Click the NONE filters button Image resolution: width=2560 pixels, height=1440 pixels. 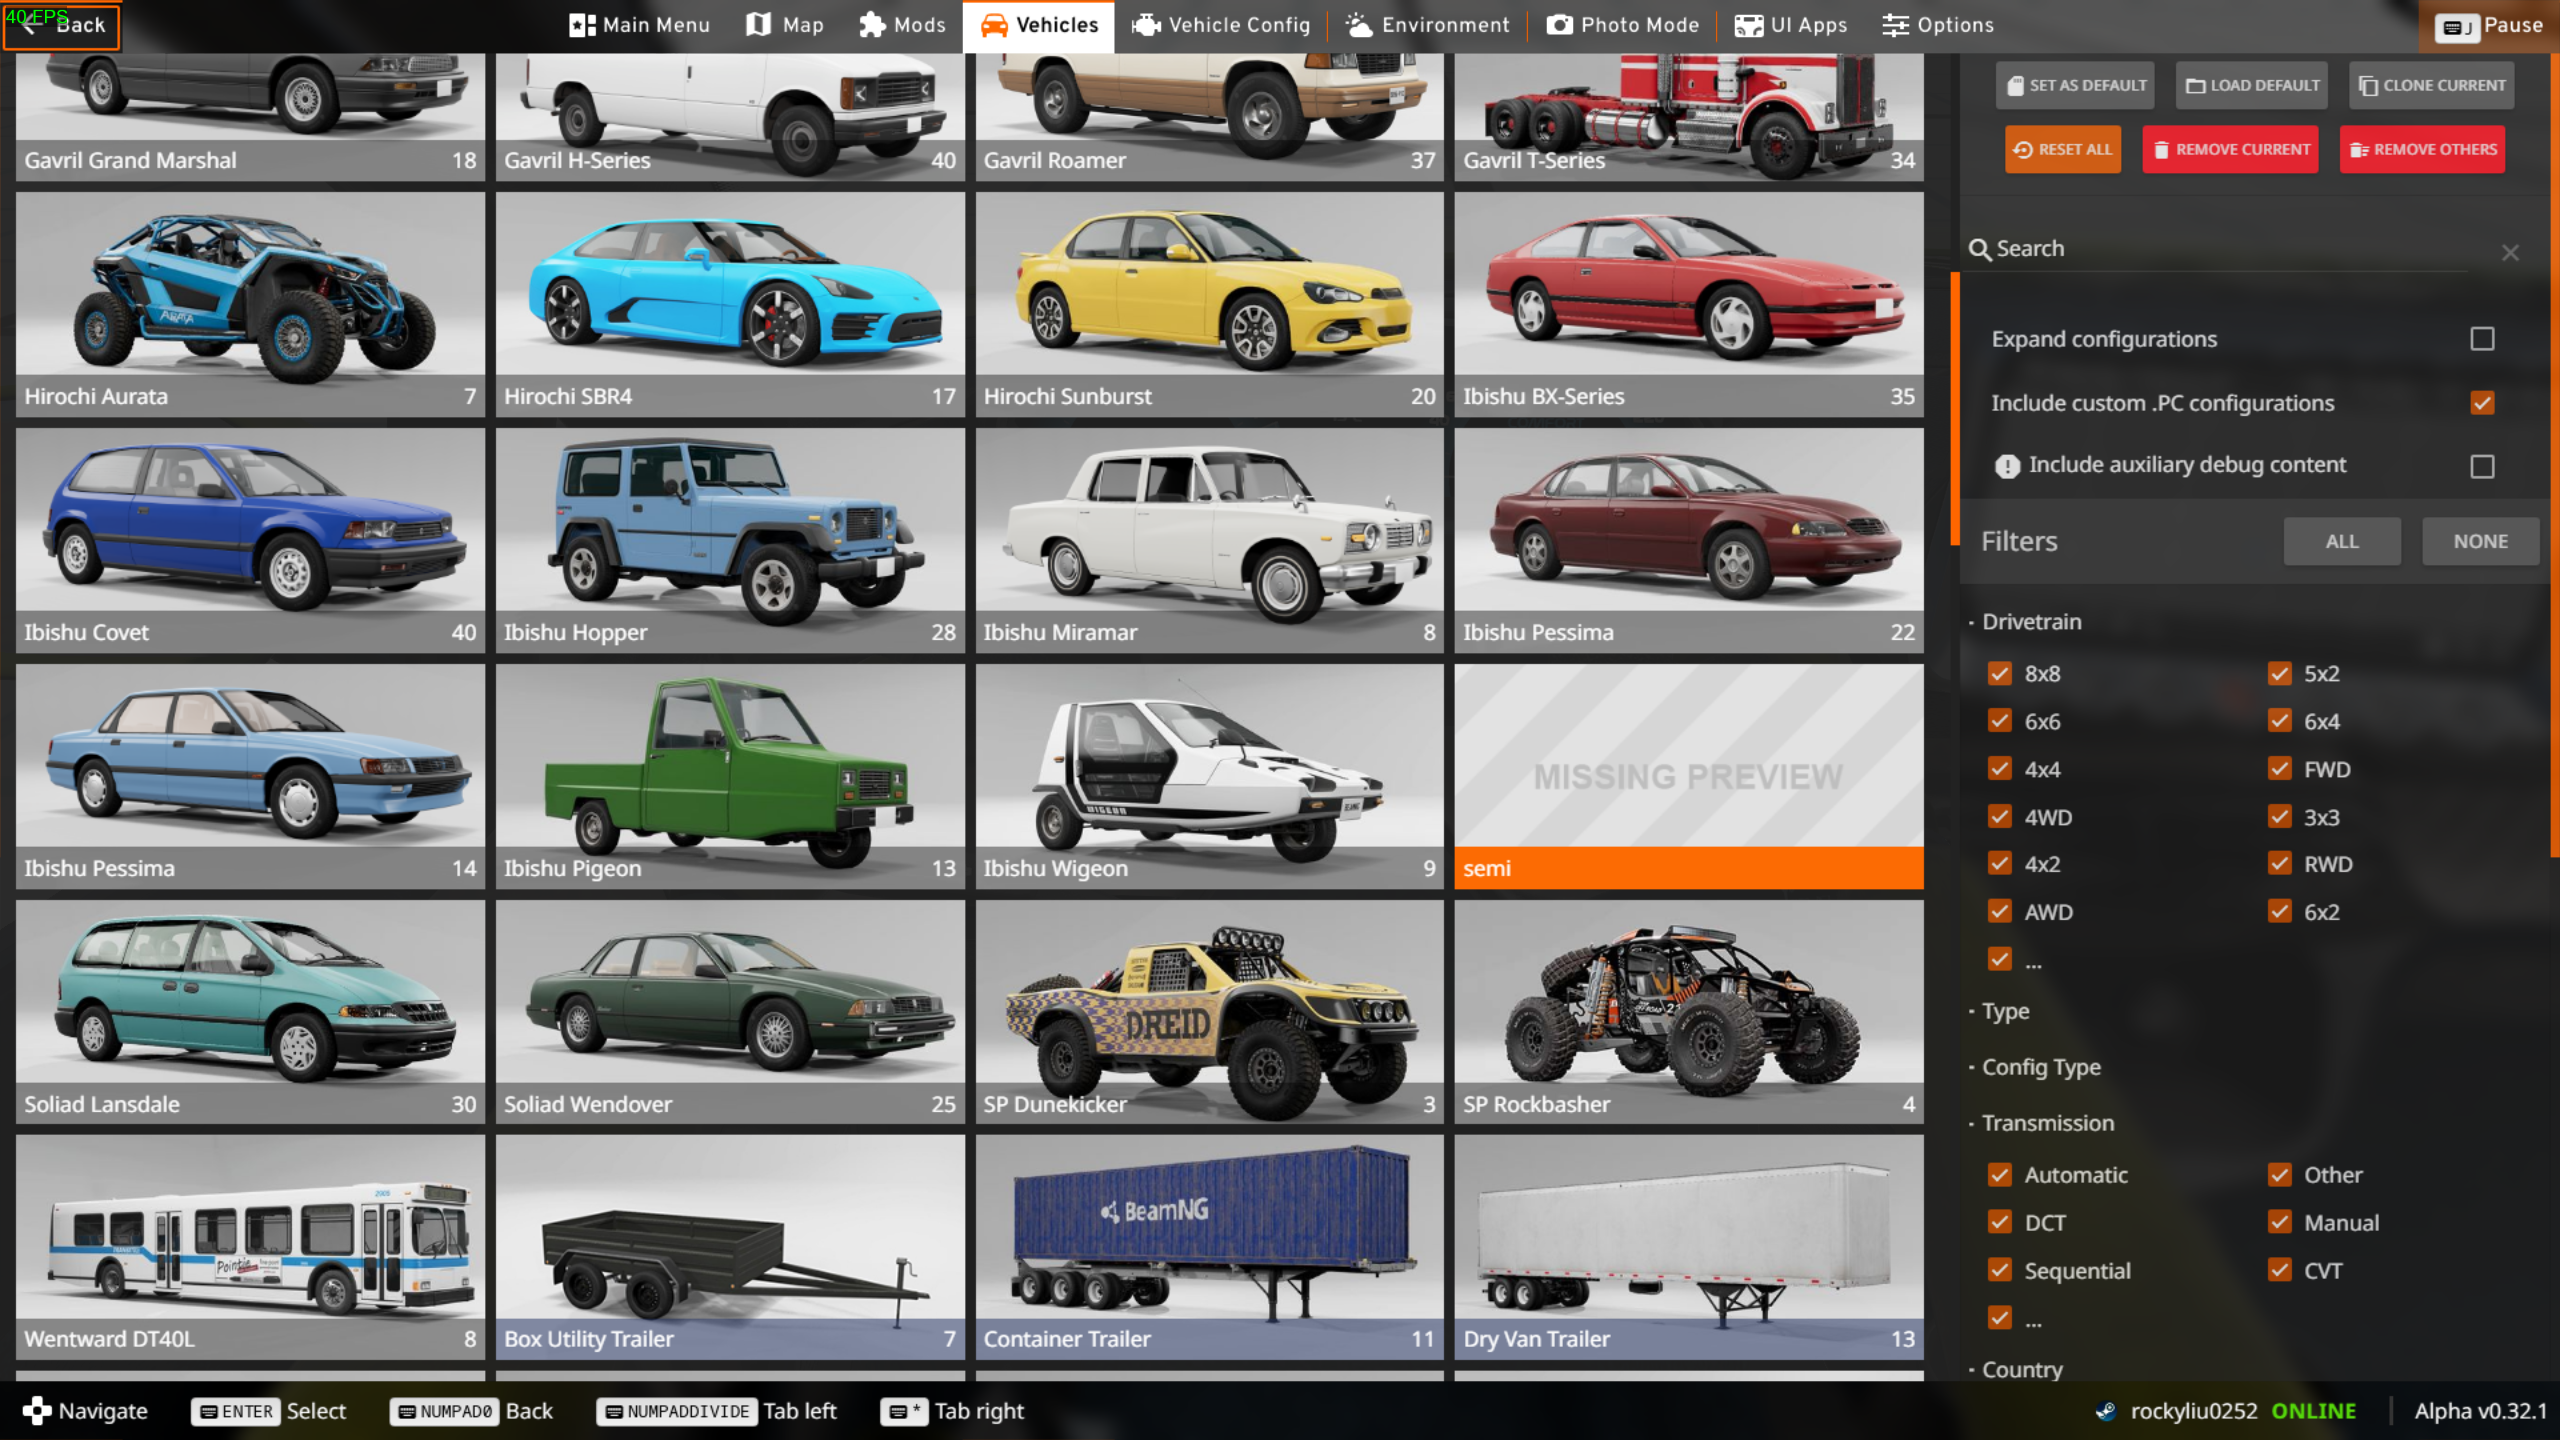coord(2479,541)
